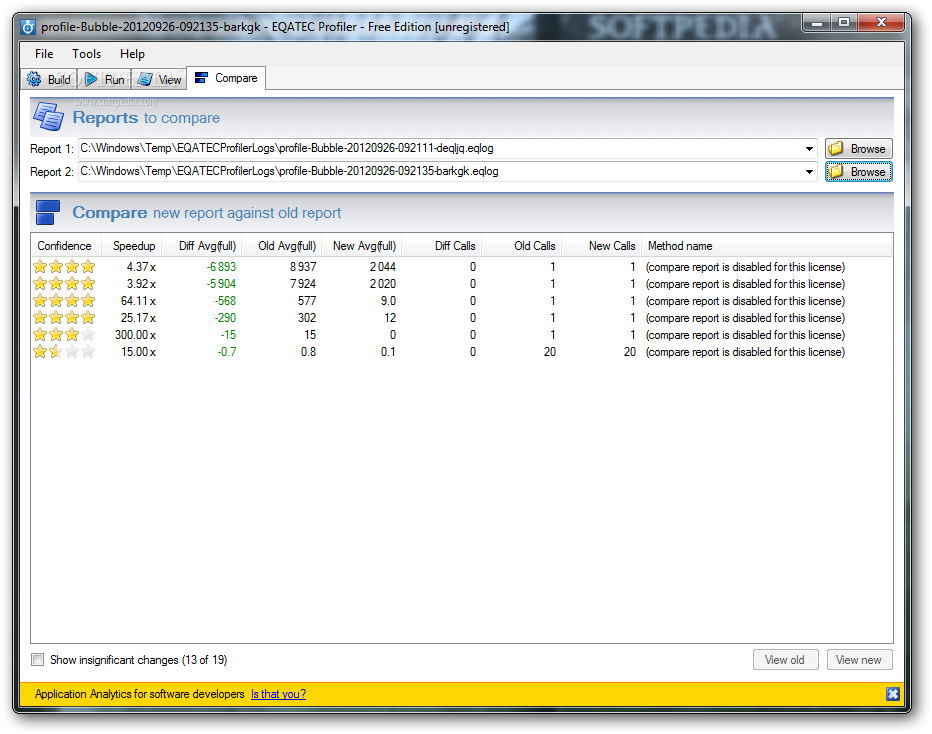
Task: Click the star rating of the 15.00x row
Action: 64,352
